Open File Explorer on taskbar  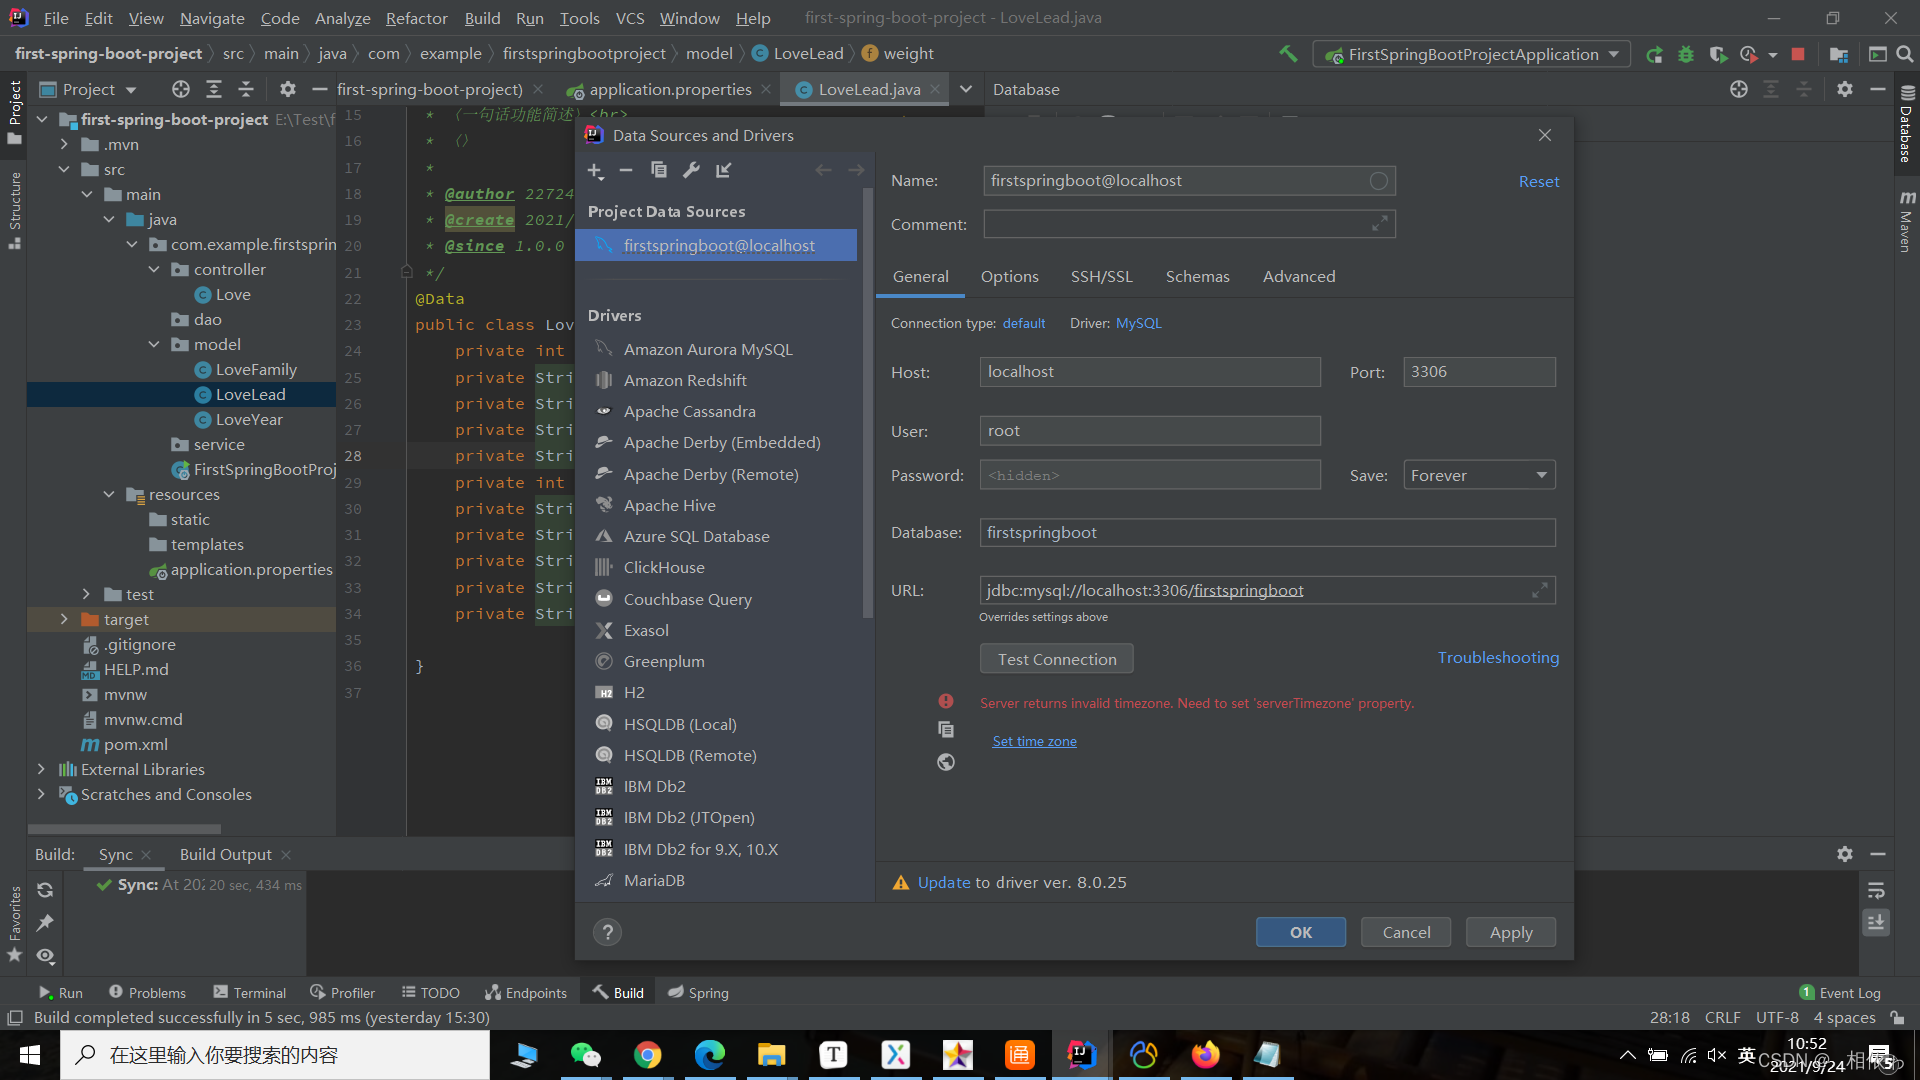tap(772, 1055)
